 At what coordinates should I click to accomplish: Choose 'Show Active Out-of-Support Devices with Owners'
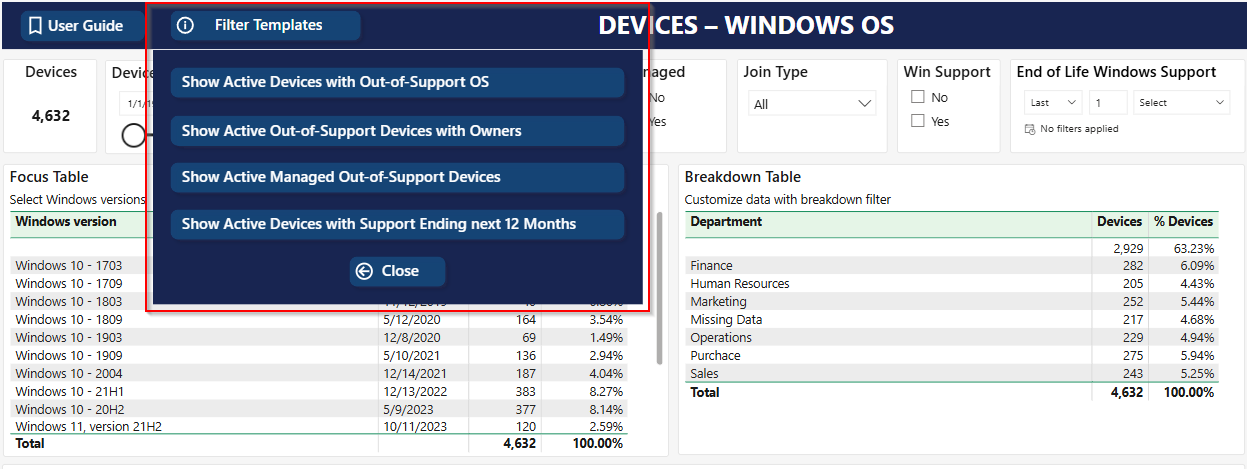coord(397,131)
